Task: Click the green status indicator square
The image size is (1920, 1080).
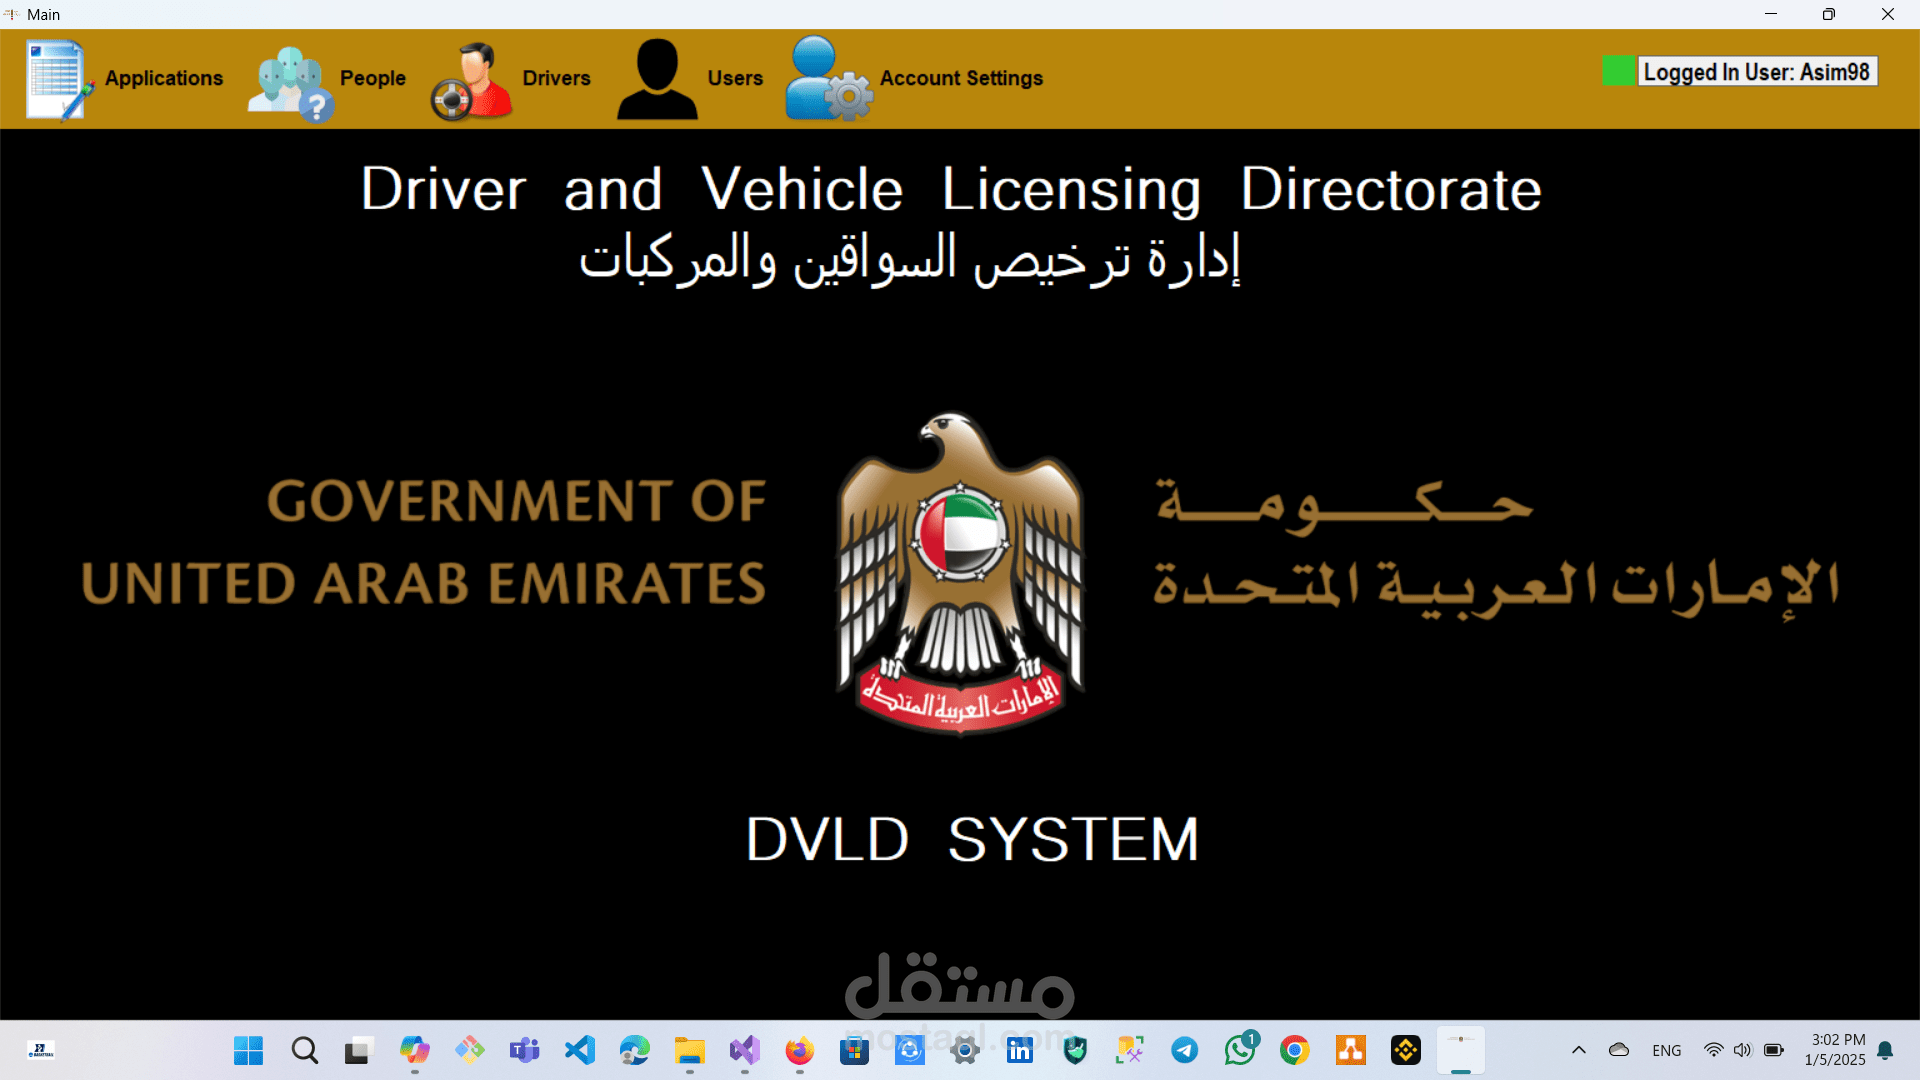Action: [1619, 71]
